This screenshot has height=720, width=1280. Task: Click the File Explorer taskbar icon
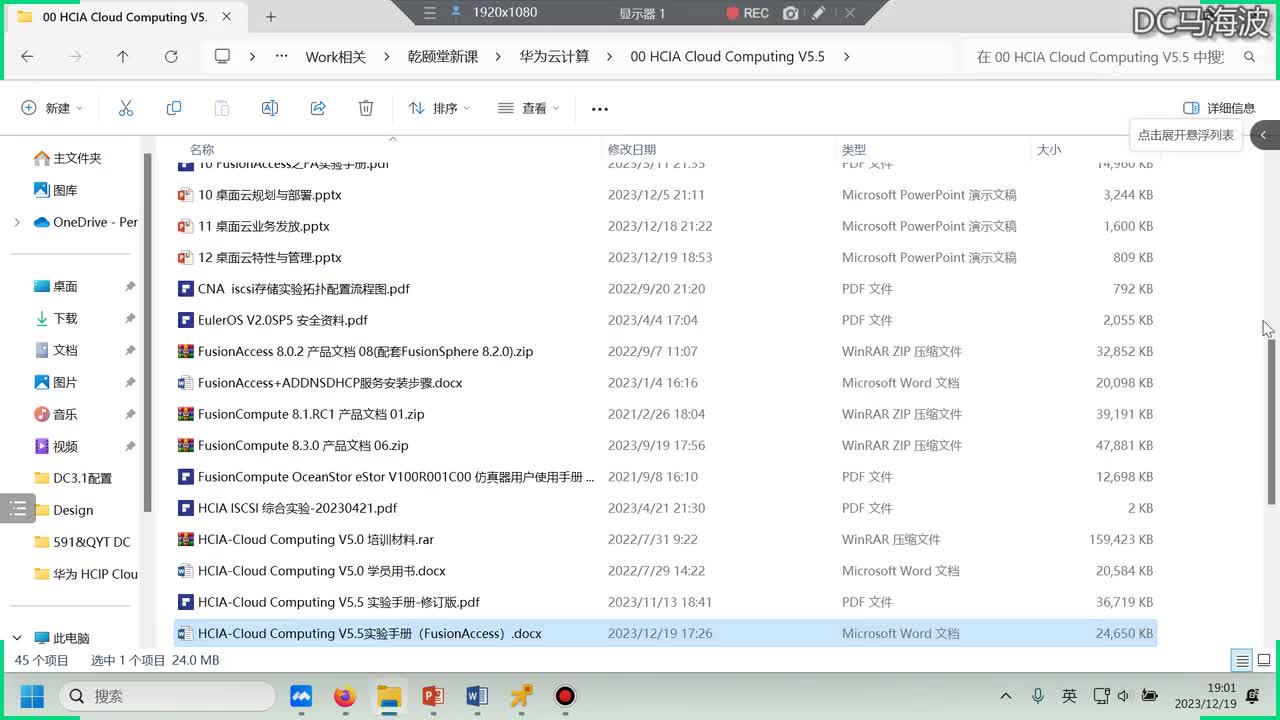(389, 696)
